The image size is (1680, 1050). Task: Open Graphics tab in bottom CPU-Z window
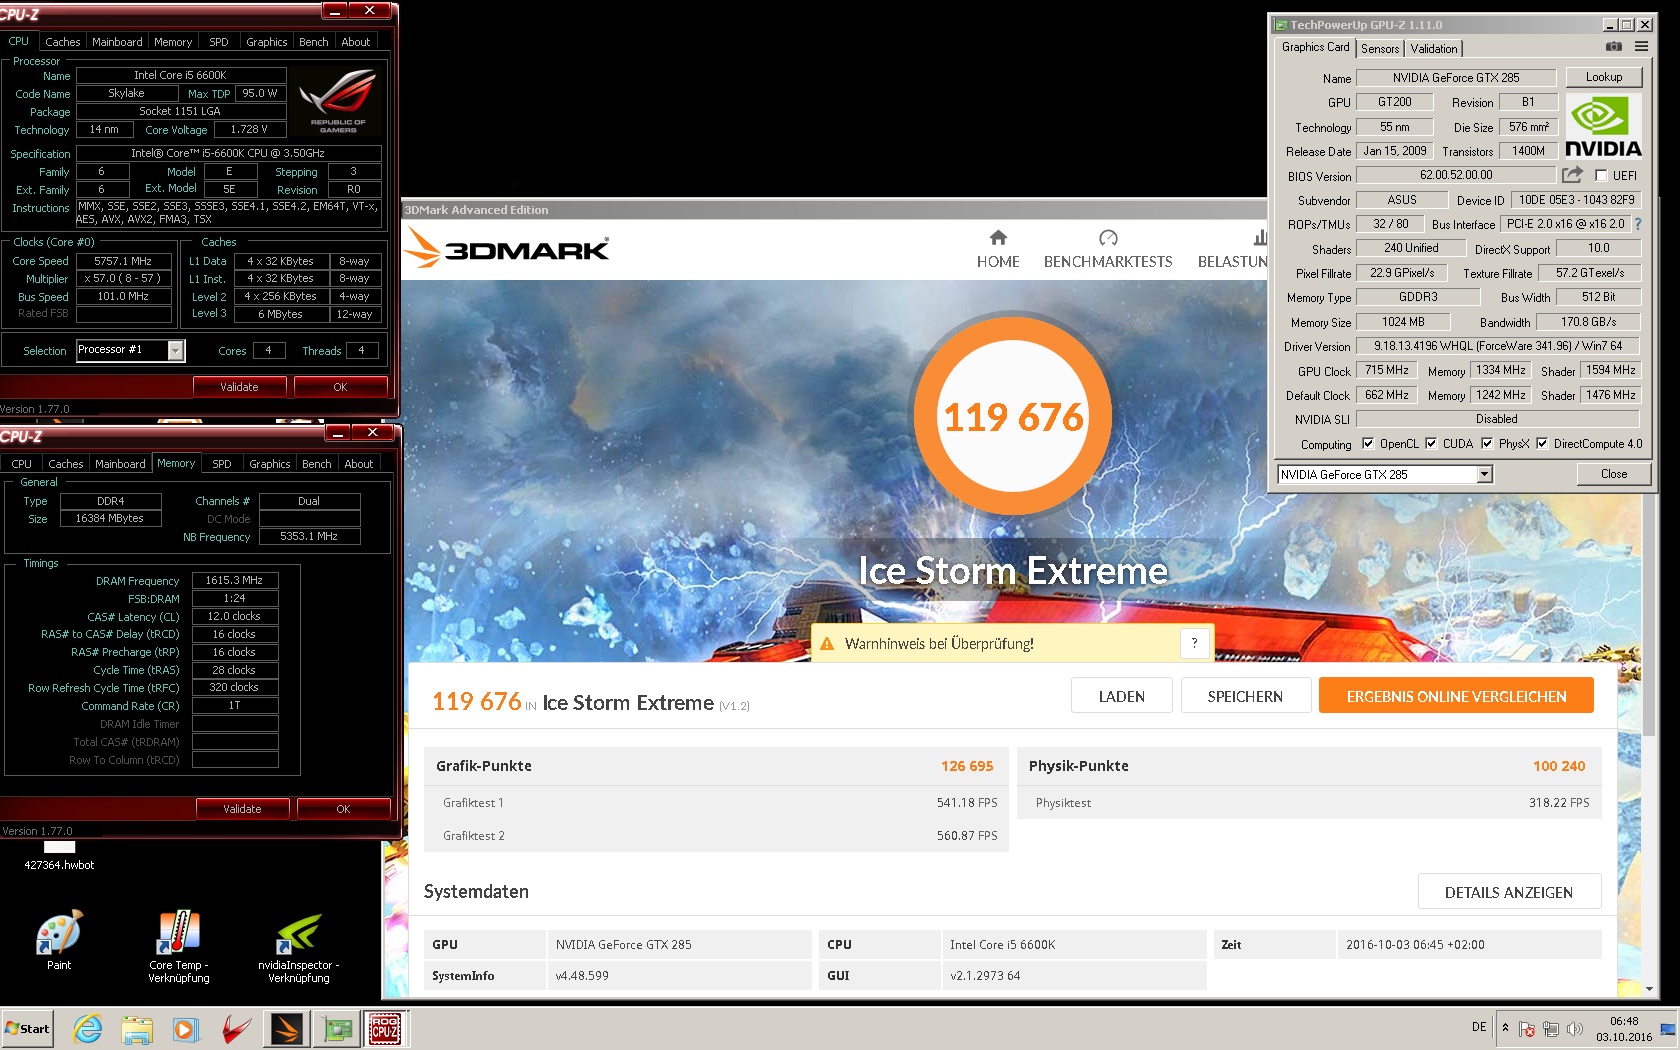click(270, 464)
